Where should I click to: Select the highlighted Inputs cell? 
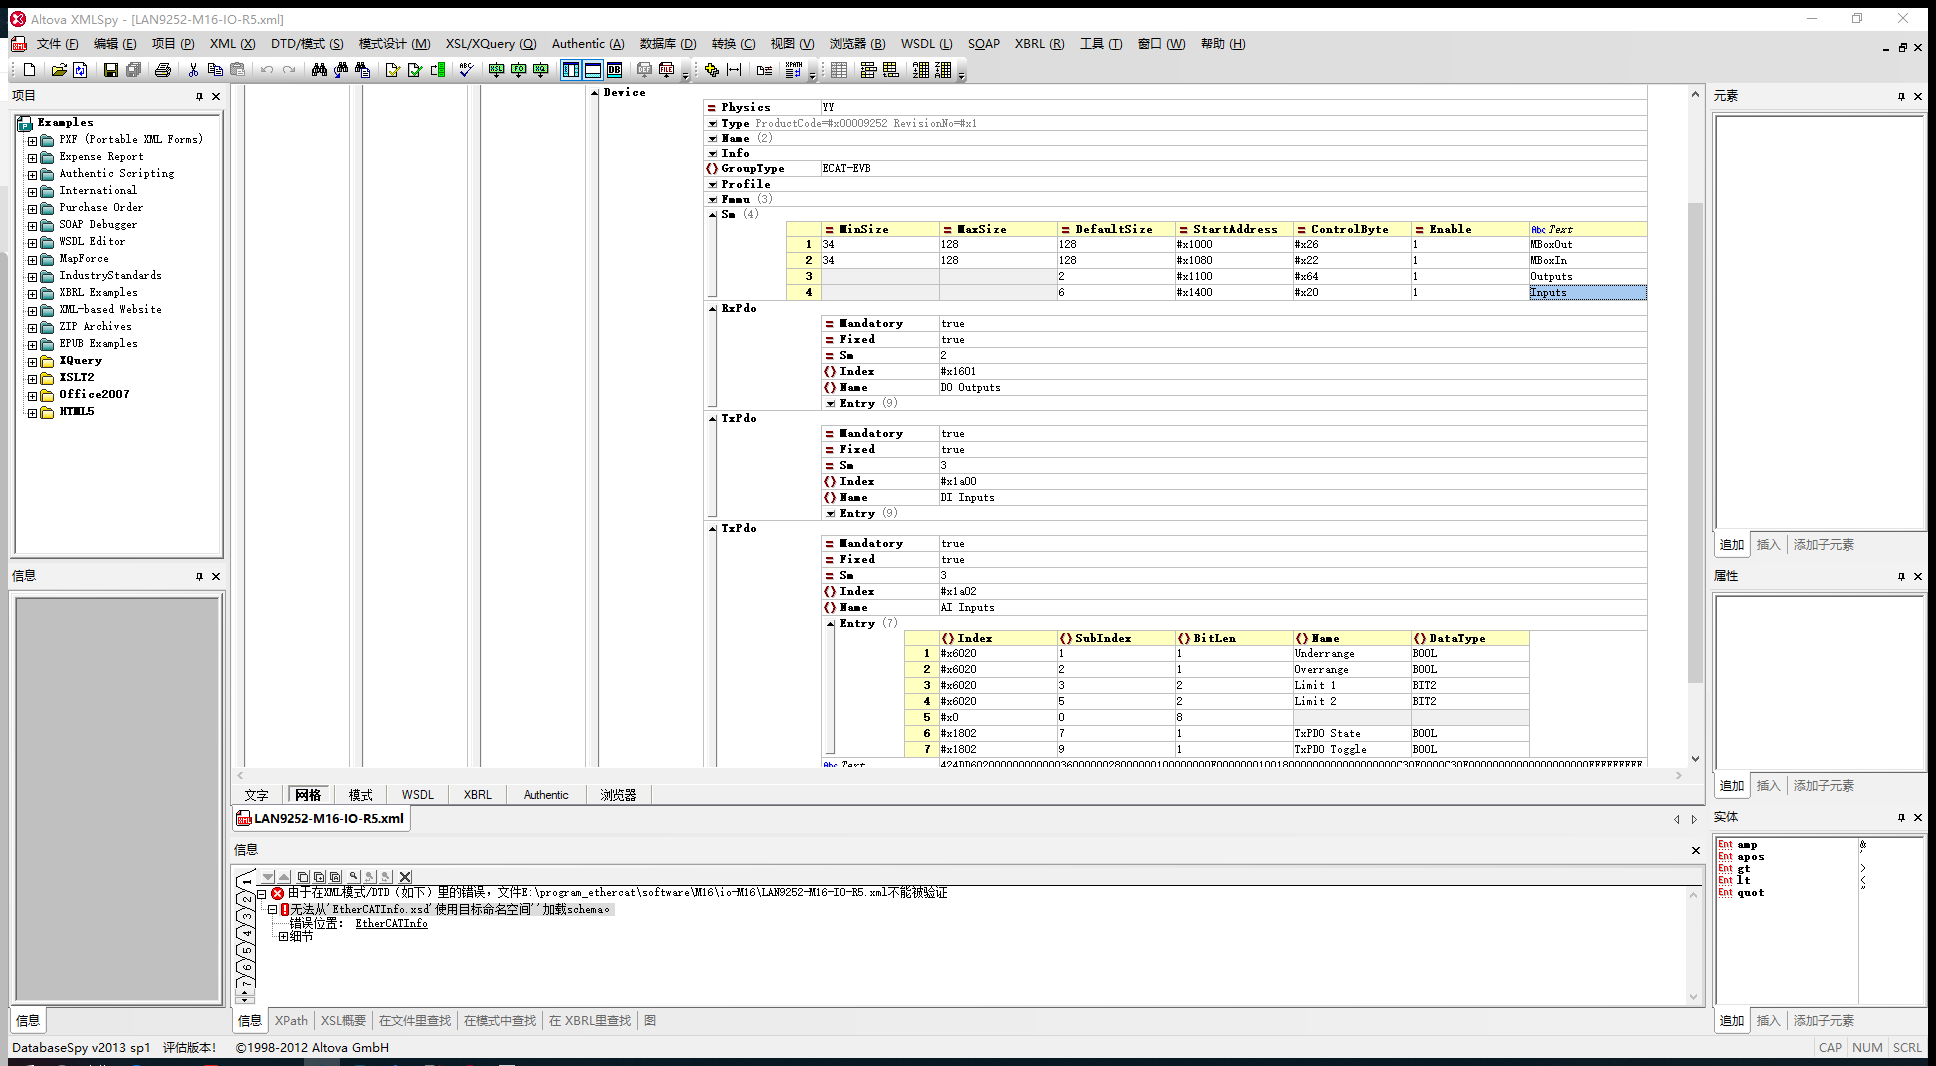(x=1586, y=292)
